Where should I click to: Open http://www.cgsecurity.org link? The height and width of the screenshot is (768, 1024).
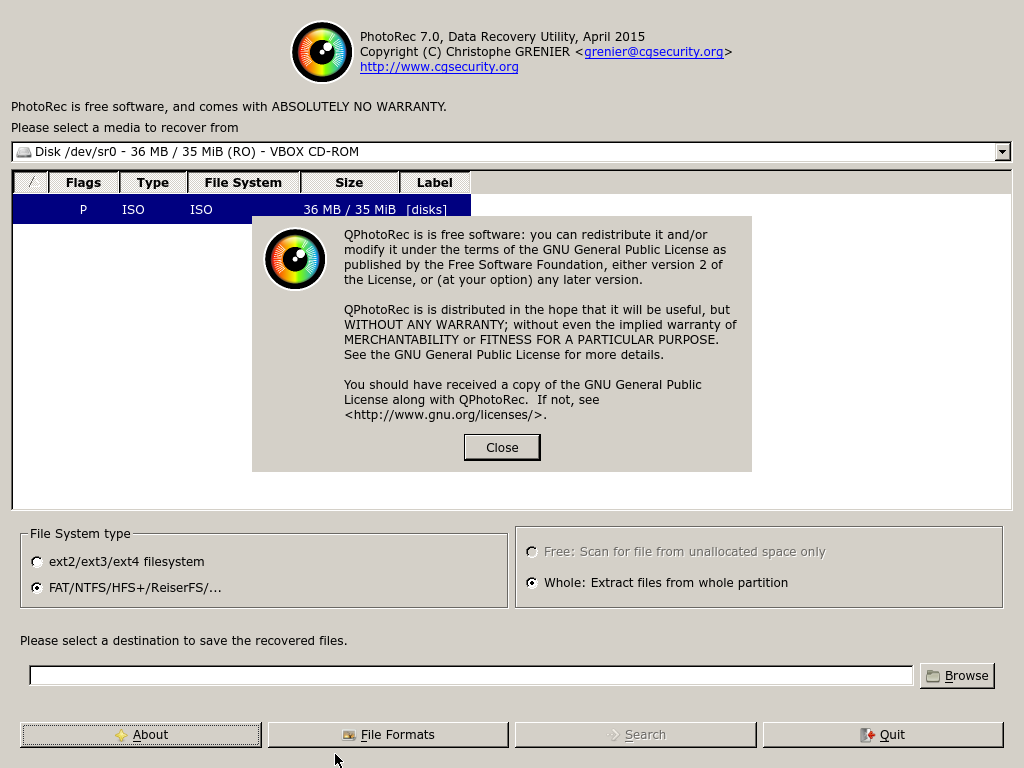[x=439, y=67]
